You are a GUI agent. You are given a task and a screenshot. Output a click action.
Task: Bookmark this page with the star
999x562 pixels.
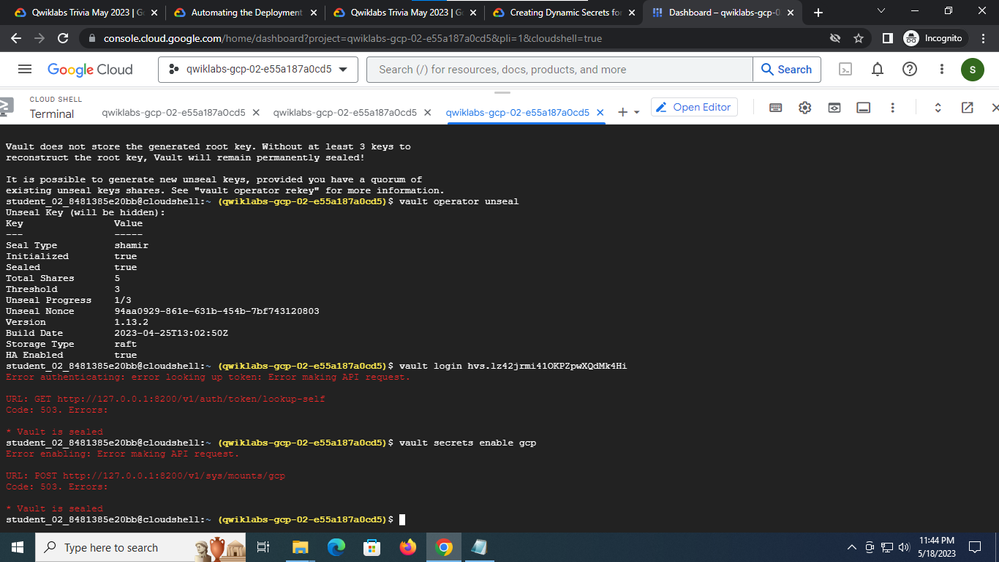tap(858, 38)
